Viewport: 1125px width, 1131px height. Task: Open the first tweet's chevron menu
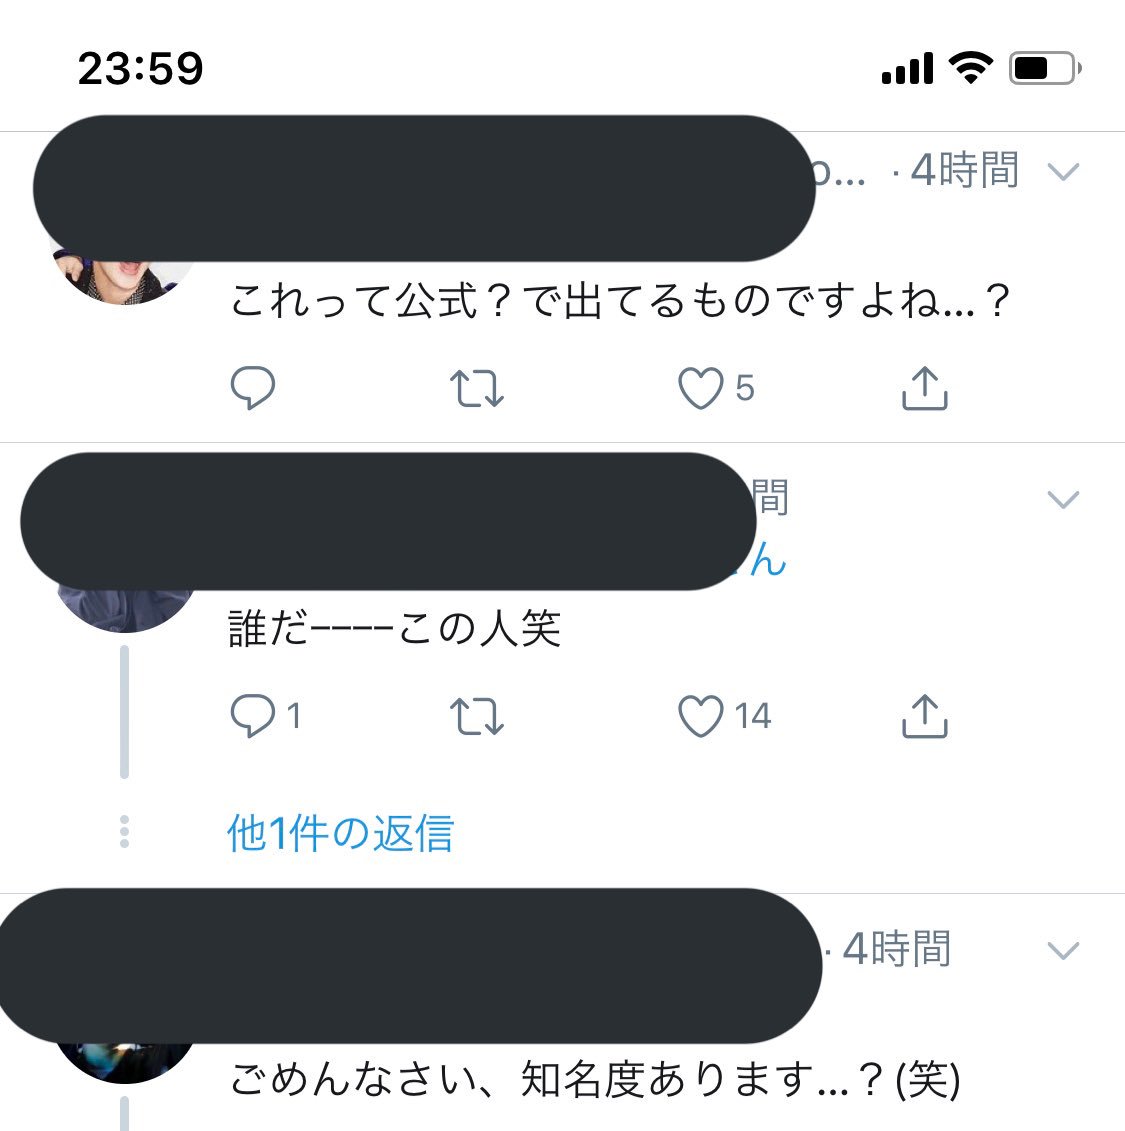1063,172
